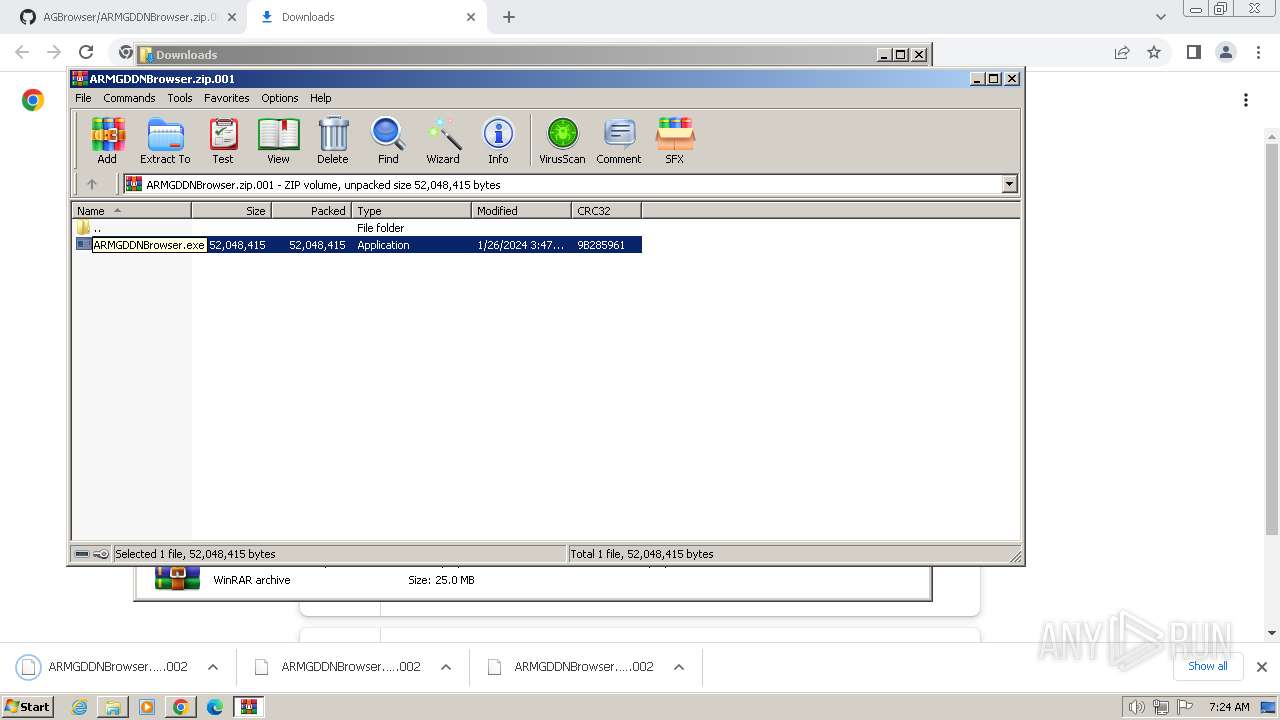The height and width of the screenshot is (720, 1280).
Task: Toggle Chrome side panel
Action: pos(1193,52)
